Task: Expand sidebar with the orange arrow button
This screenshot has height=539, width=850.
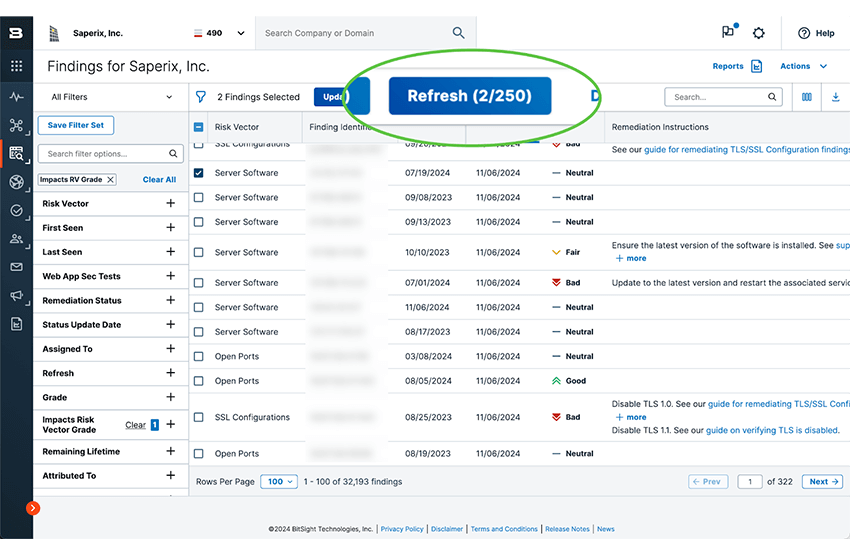Action: 33,508
